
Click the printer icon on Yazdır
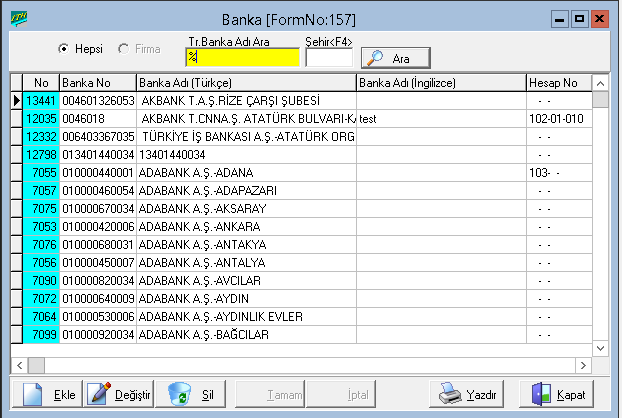(x=449, y=394)
